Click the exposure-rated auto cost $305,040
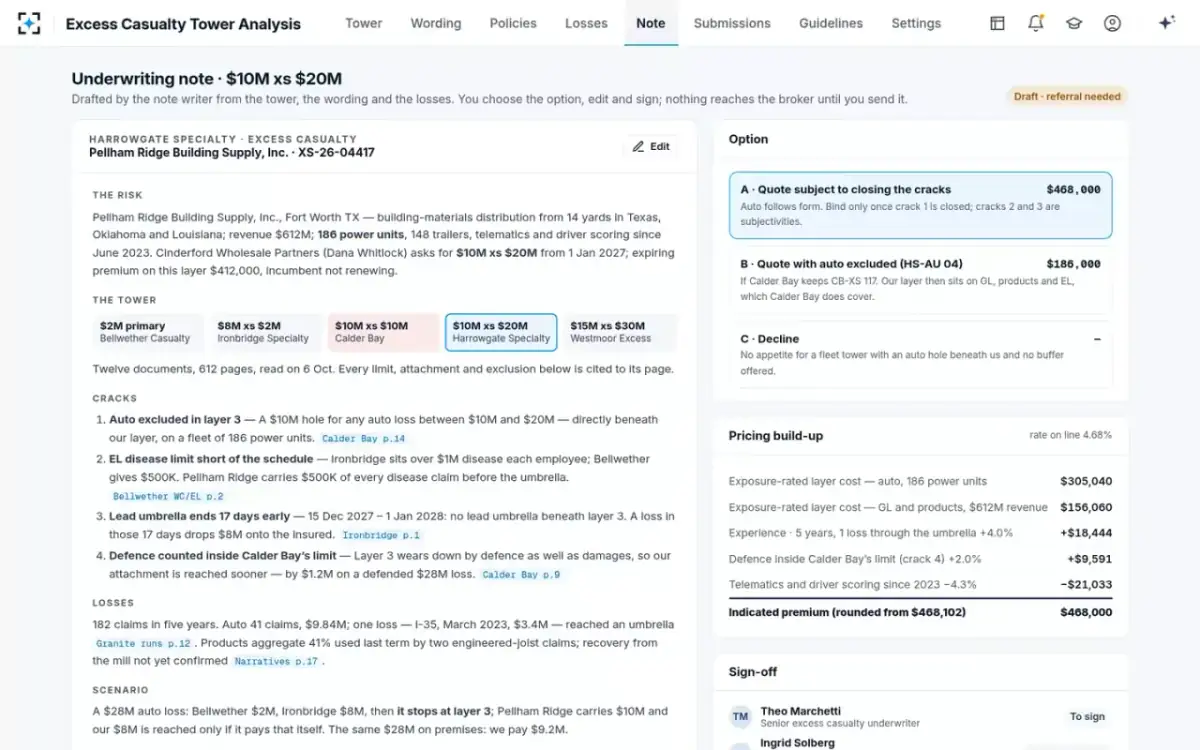This screenshot has width=1200, height=750. pyautogui.click(x=1086, y=481)
